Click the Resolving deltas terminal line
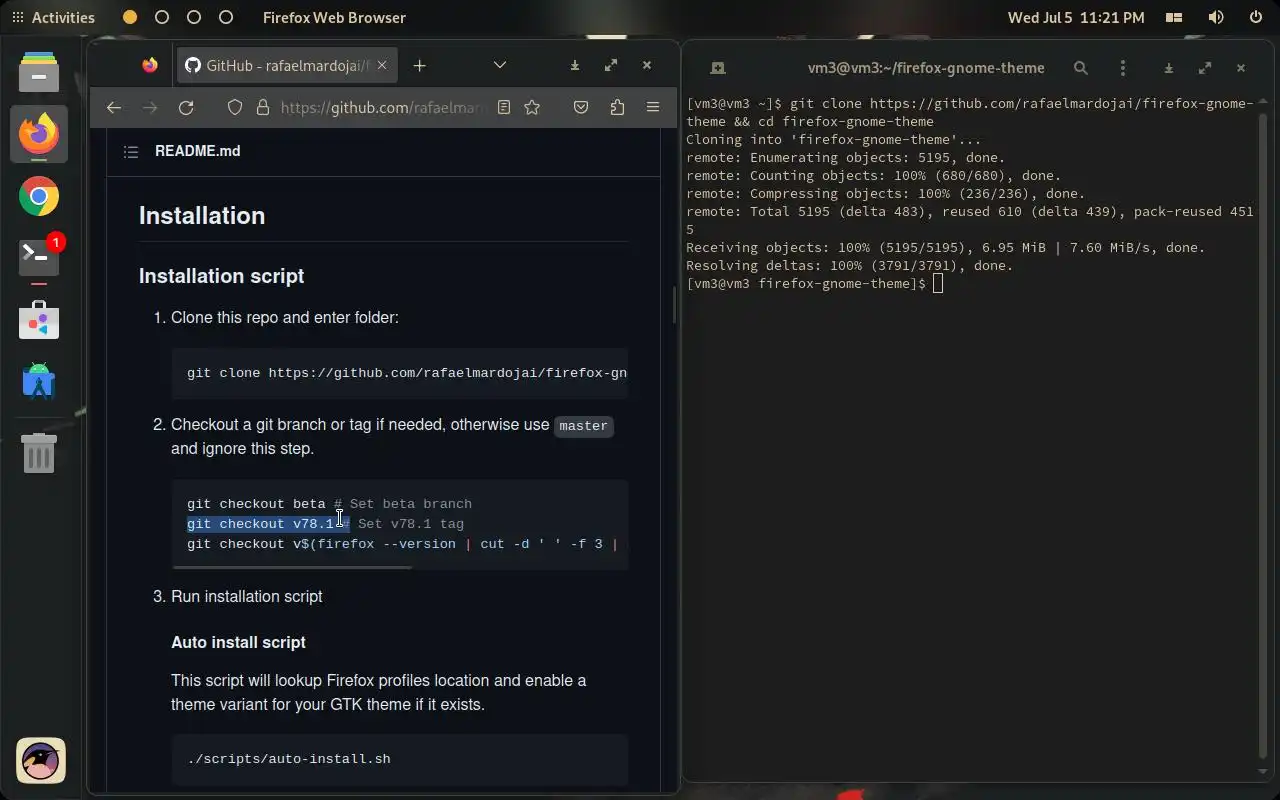Image resolution: width=1280 pixels, height=800 pixels. (849, 266)
